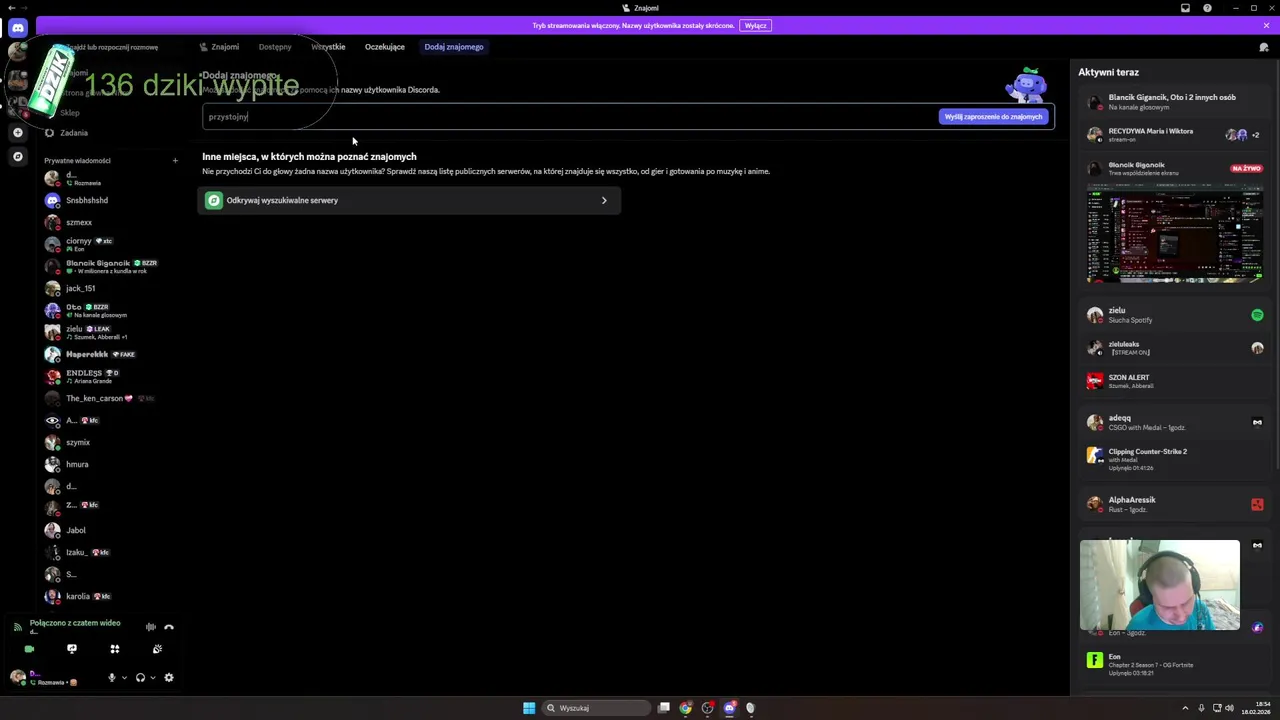Switch to the Oczekujące tab
The width and height of the screenshot is (1280, 720).
385,47
